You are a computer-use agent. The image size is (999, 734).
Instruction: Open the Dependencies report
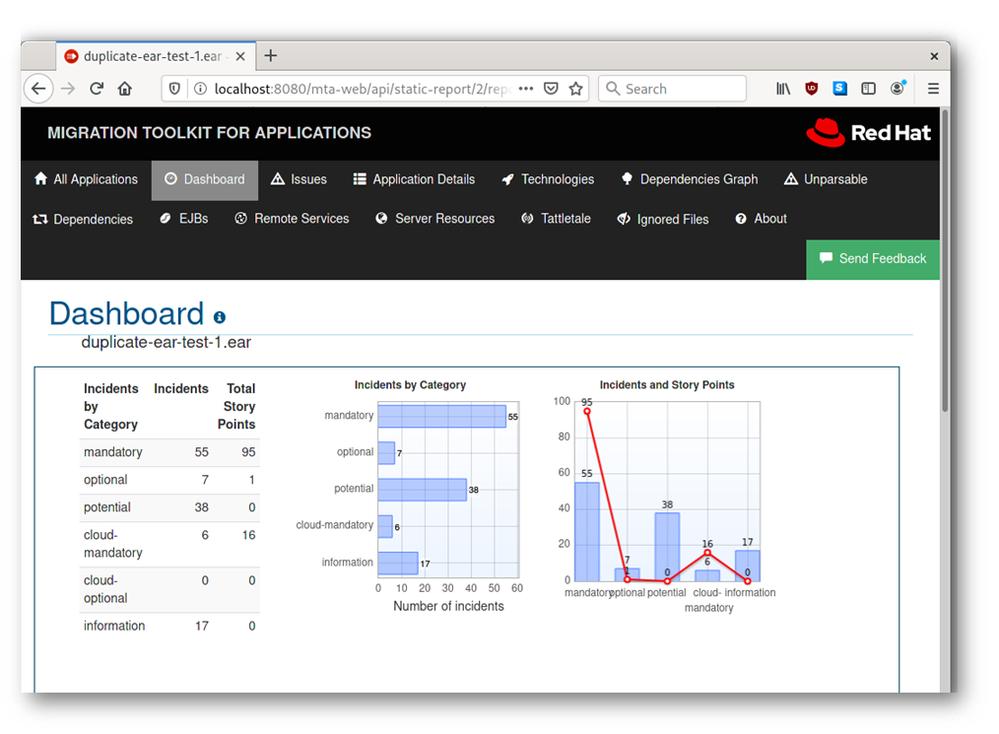tap(83, 219)
